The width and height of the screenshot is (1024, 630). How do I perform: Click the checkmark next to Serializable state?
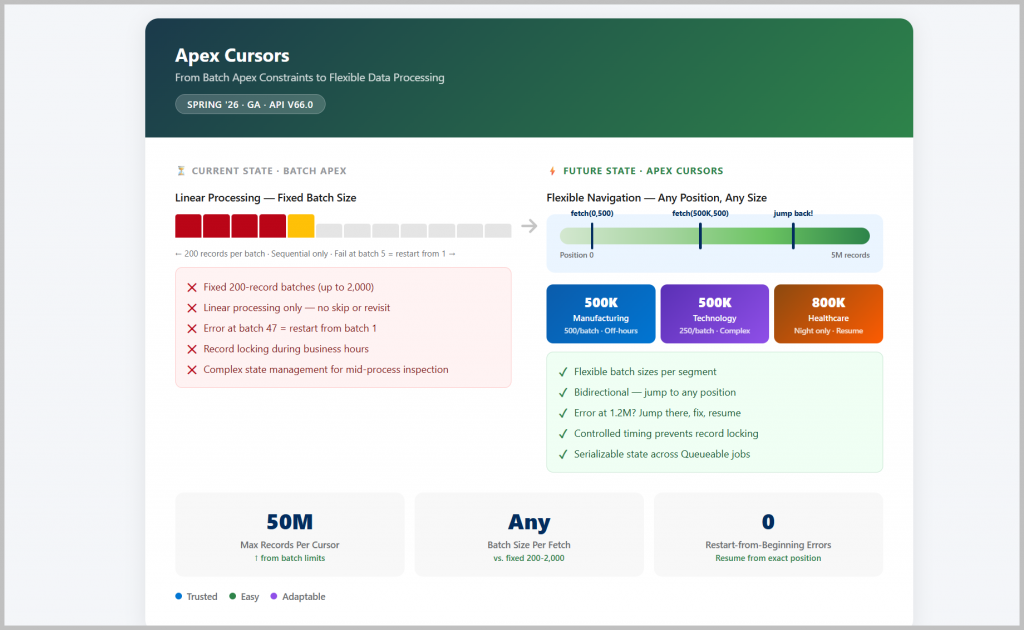coord(563,454)
